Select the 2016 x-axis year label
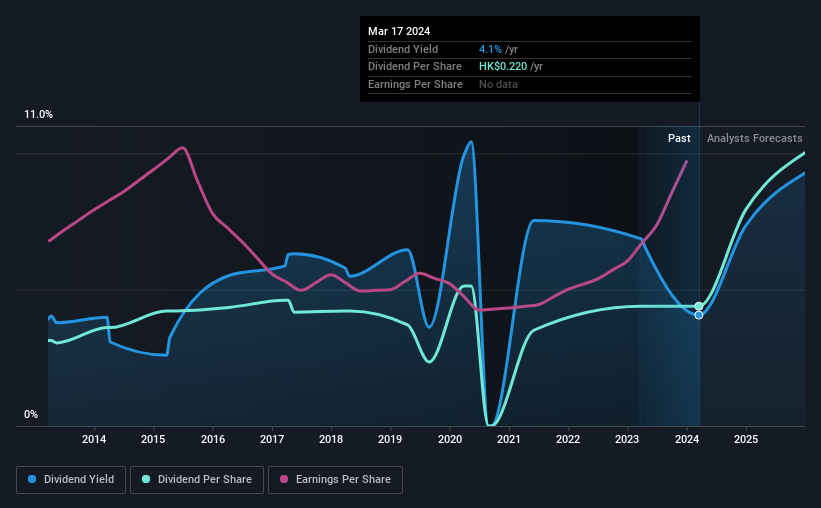821x508 pixels. tap(213, 439)
